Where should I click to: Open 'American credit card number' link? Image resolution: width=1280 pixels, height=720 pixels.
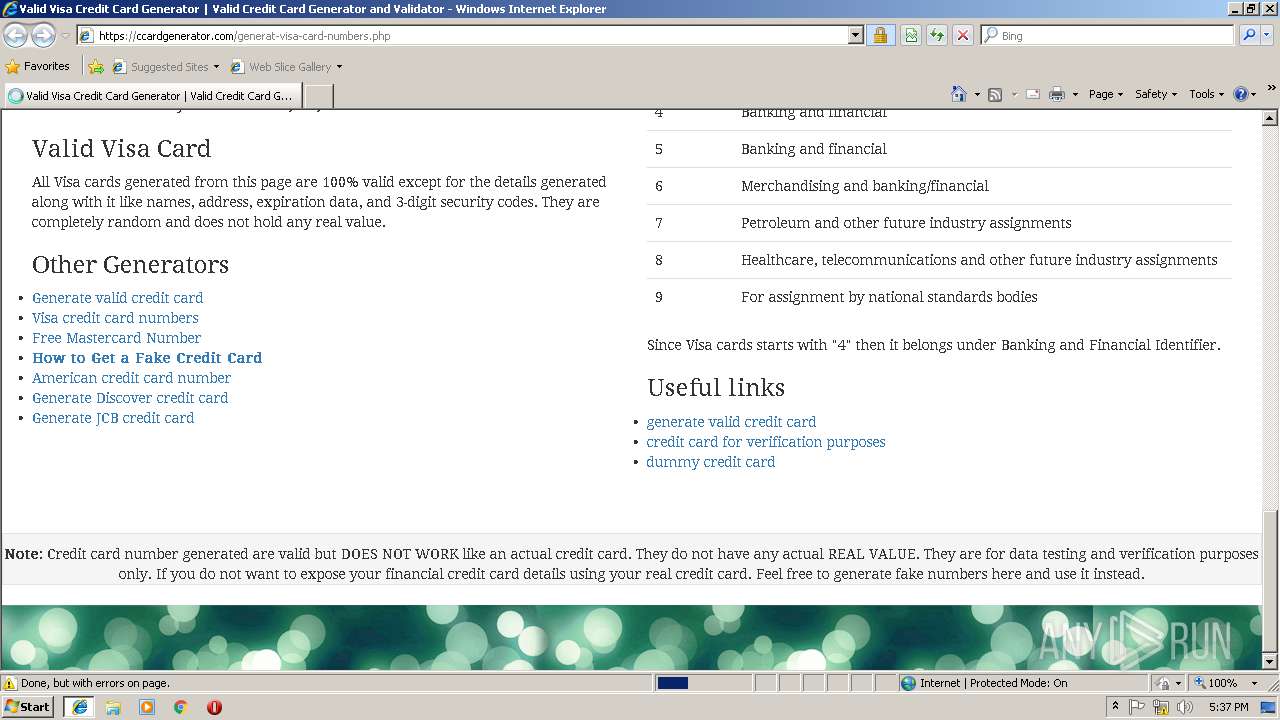131,378
